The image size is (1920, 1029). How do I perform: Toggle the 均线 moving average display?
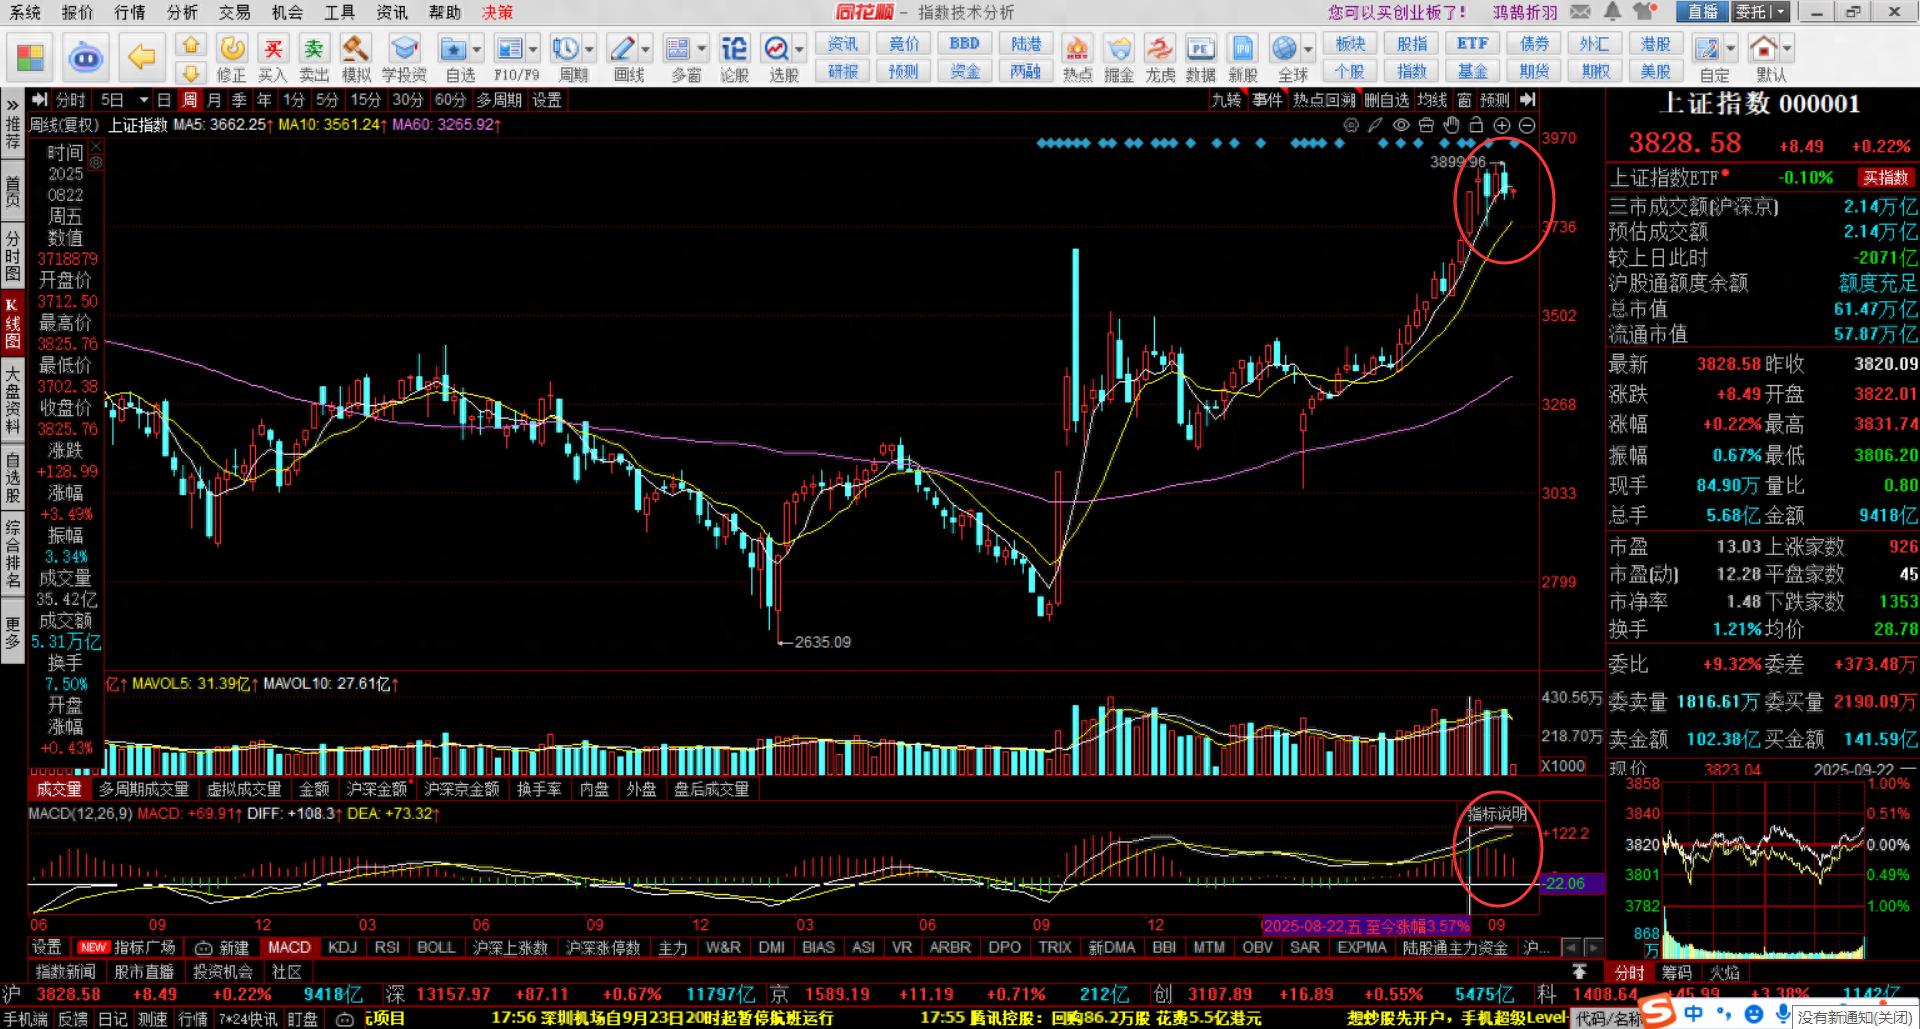click(1432, 100)
